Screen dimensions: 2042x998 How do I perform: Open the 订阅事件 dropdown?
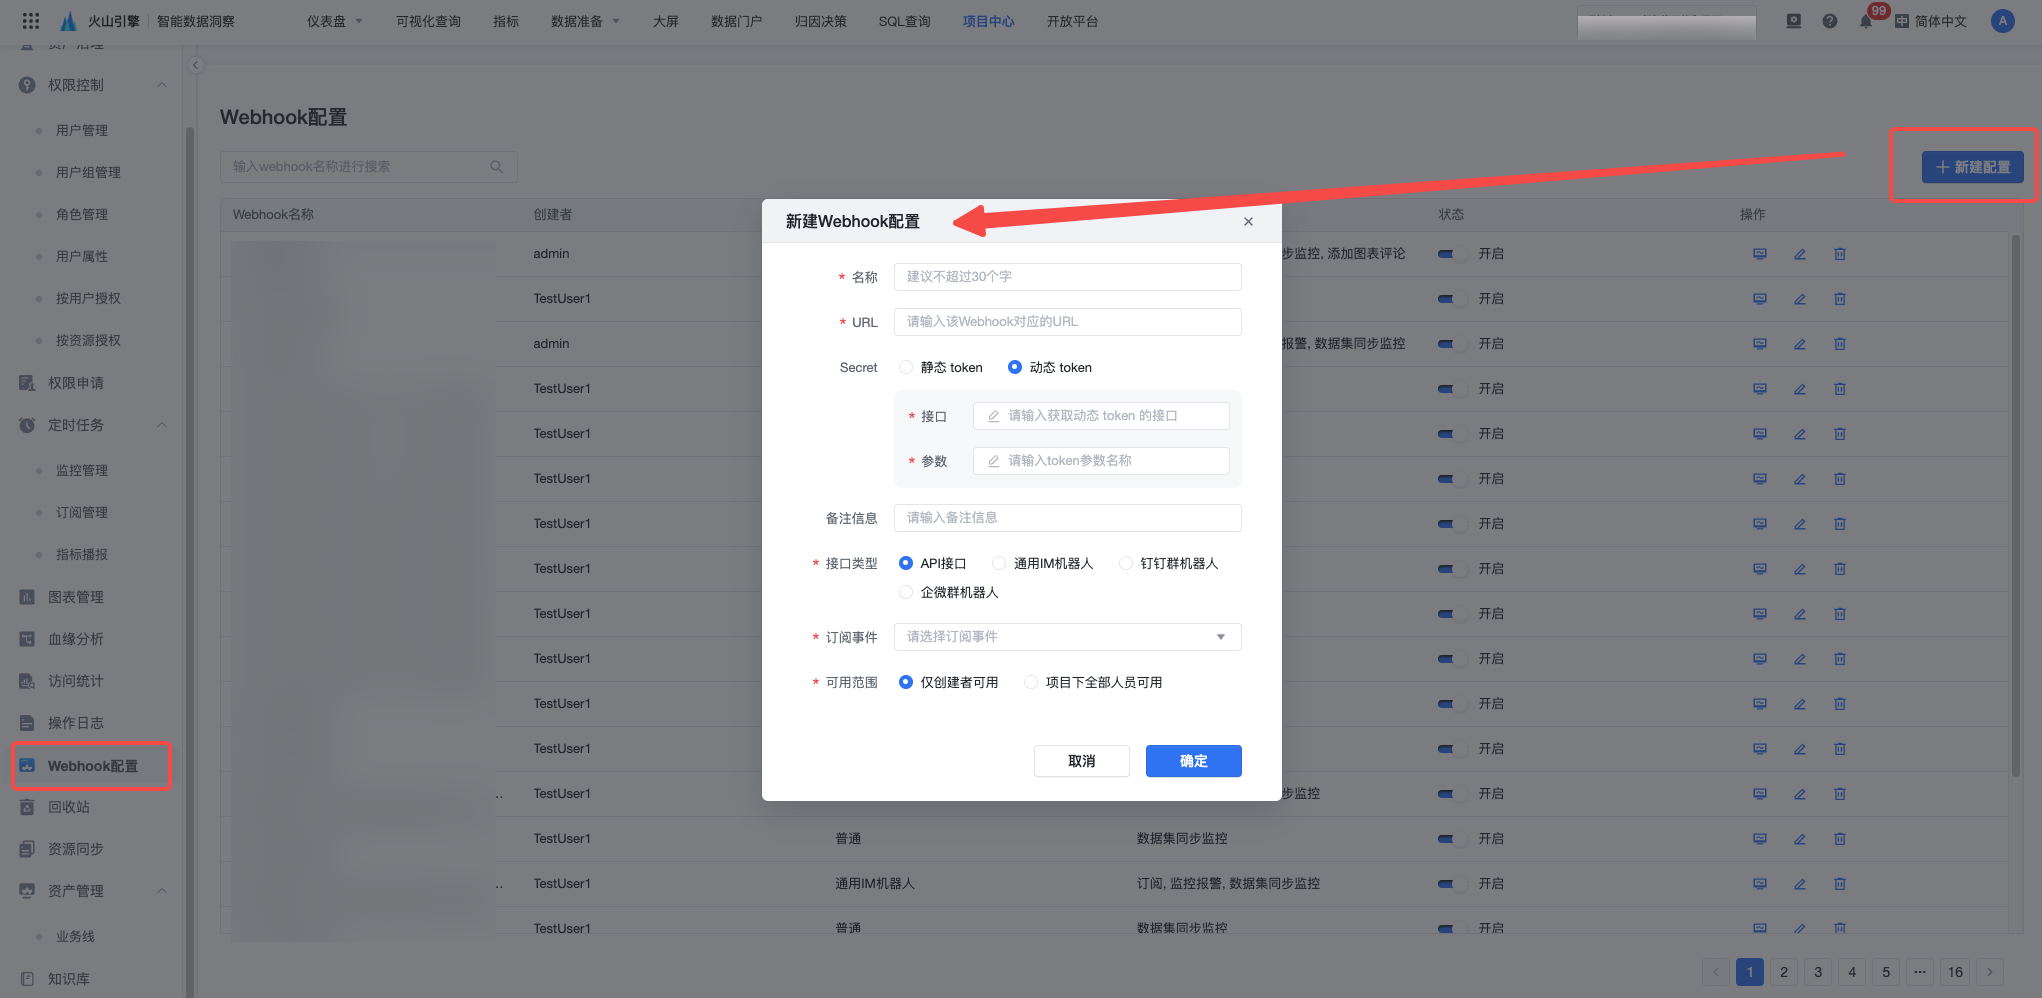(1067, 637)
